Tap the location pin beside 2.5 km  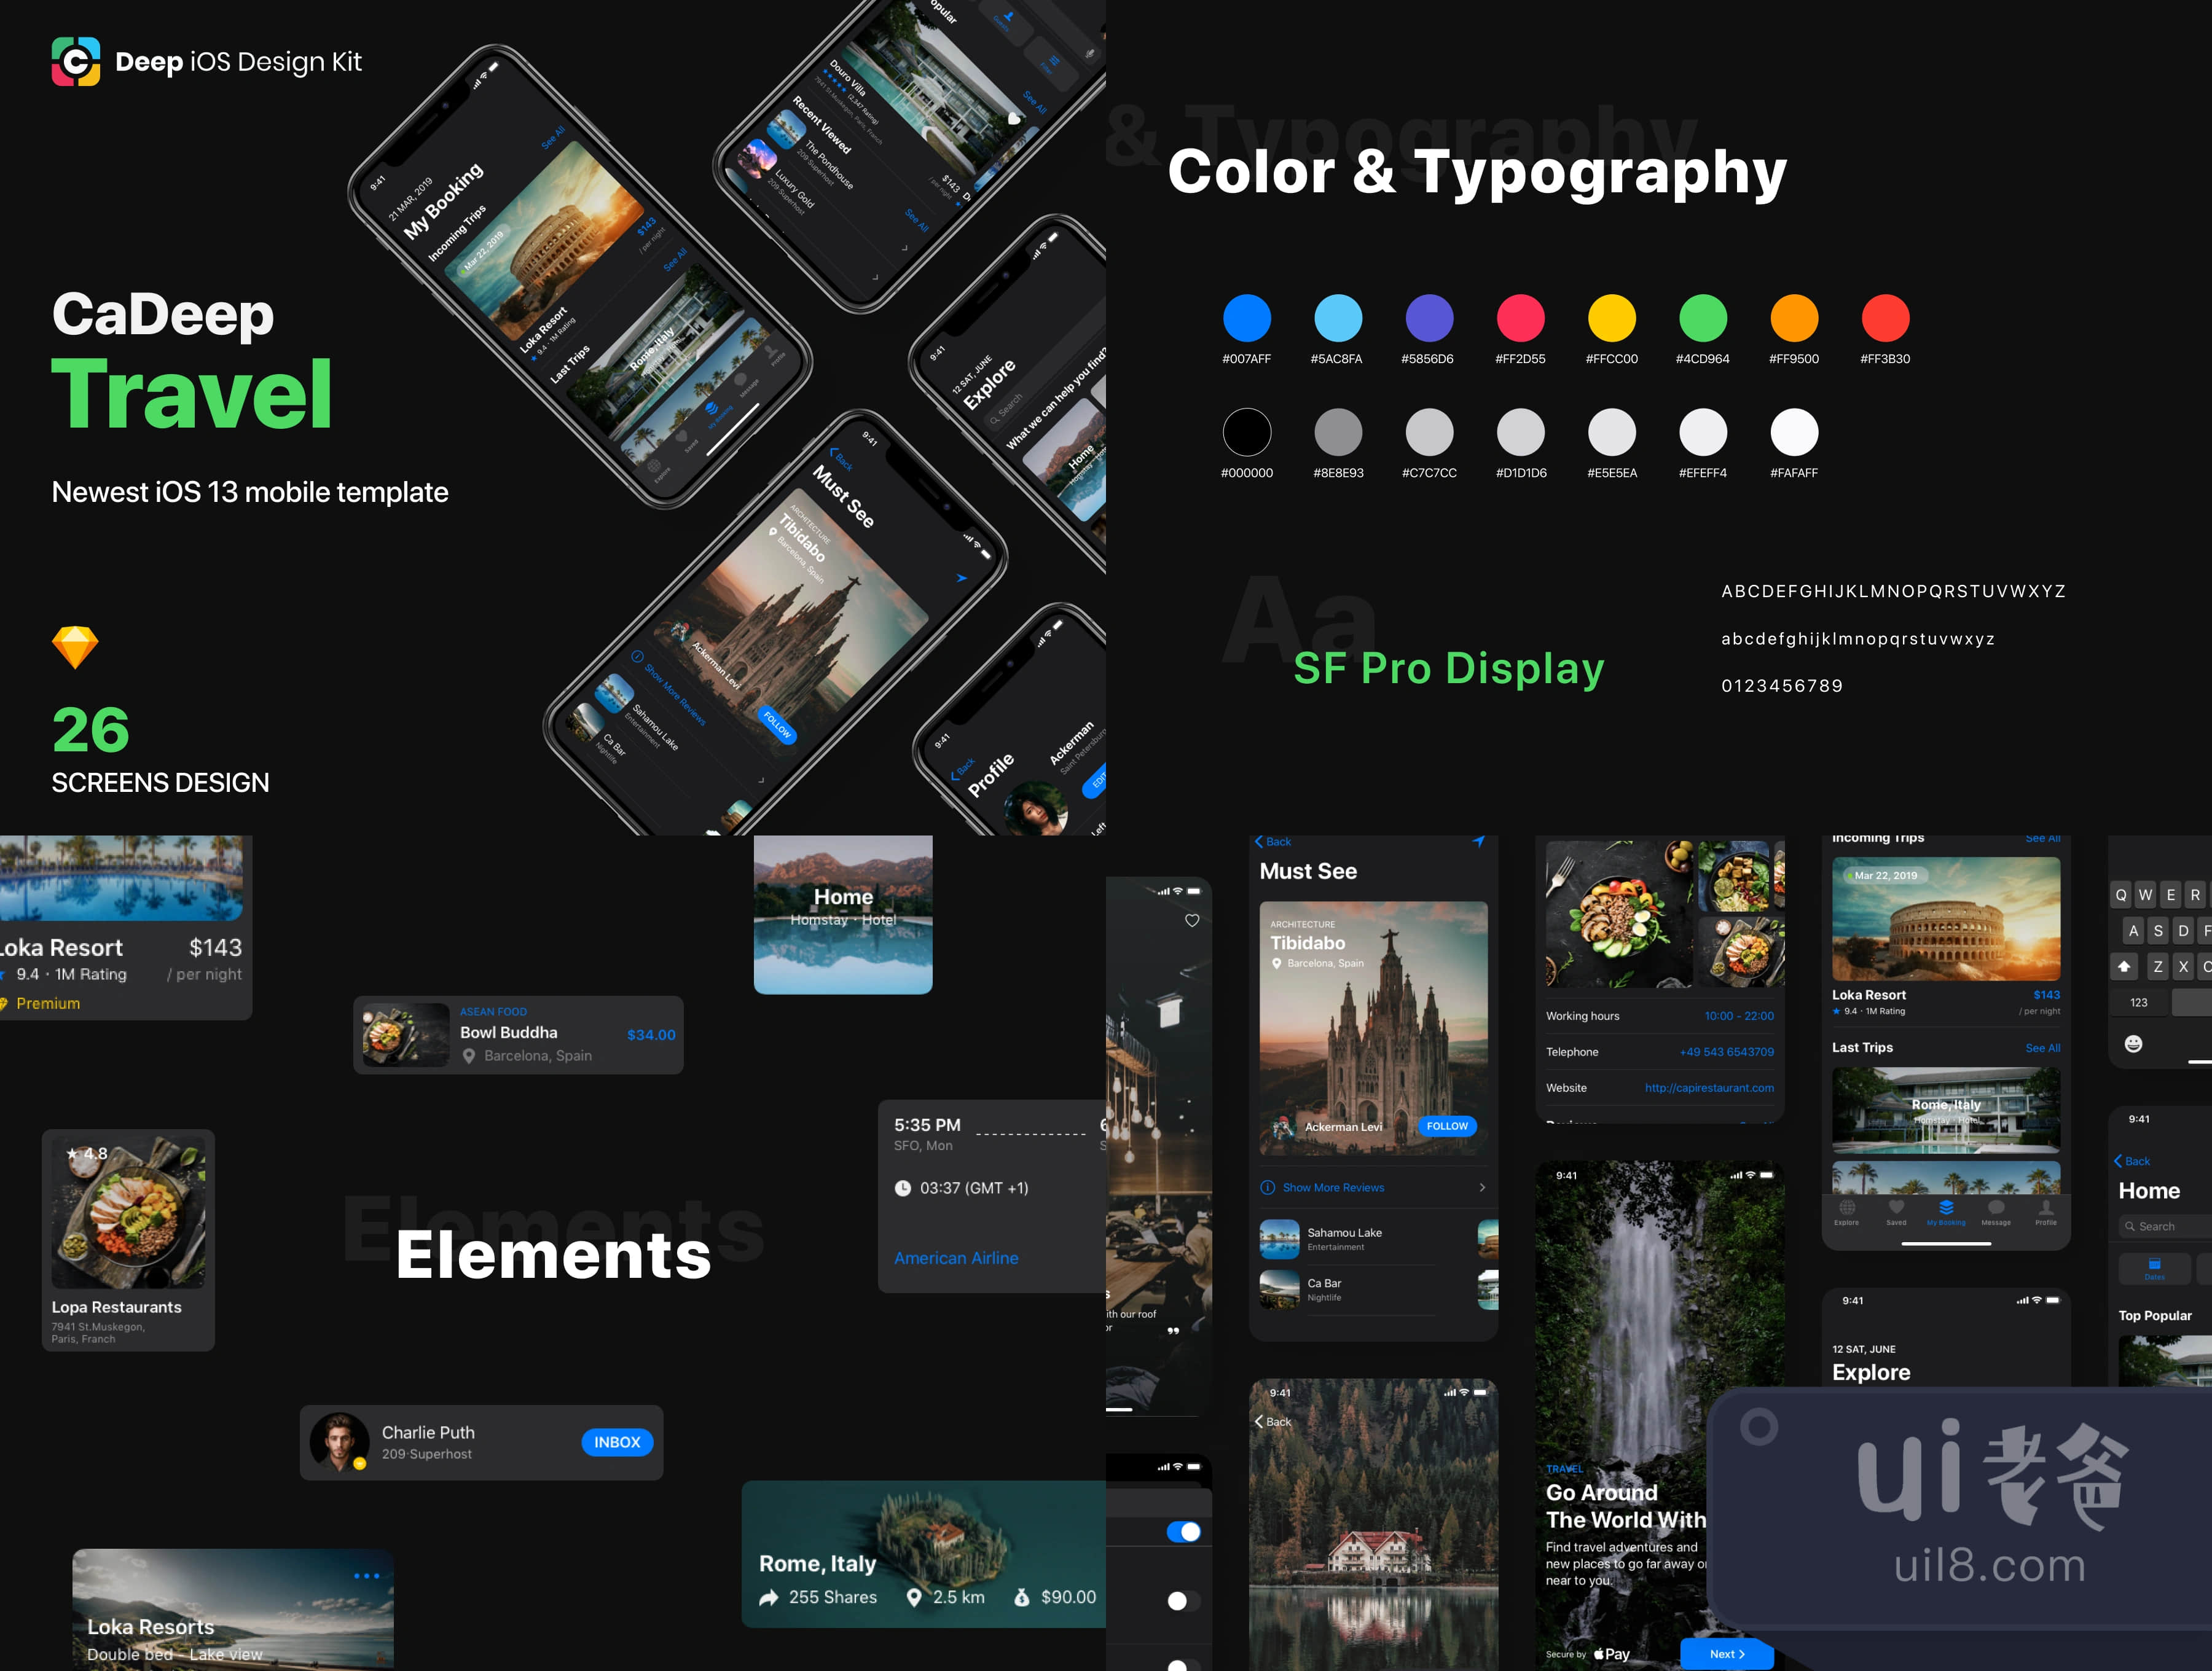click(x=913, y=1598)
